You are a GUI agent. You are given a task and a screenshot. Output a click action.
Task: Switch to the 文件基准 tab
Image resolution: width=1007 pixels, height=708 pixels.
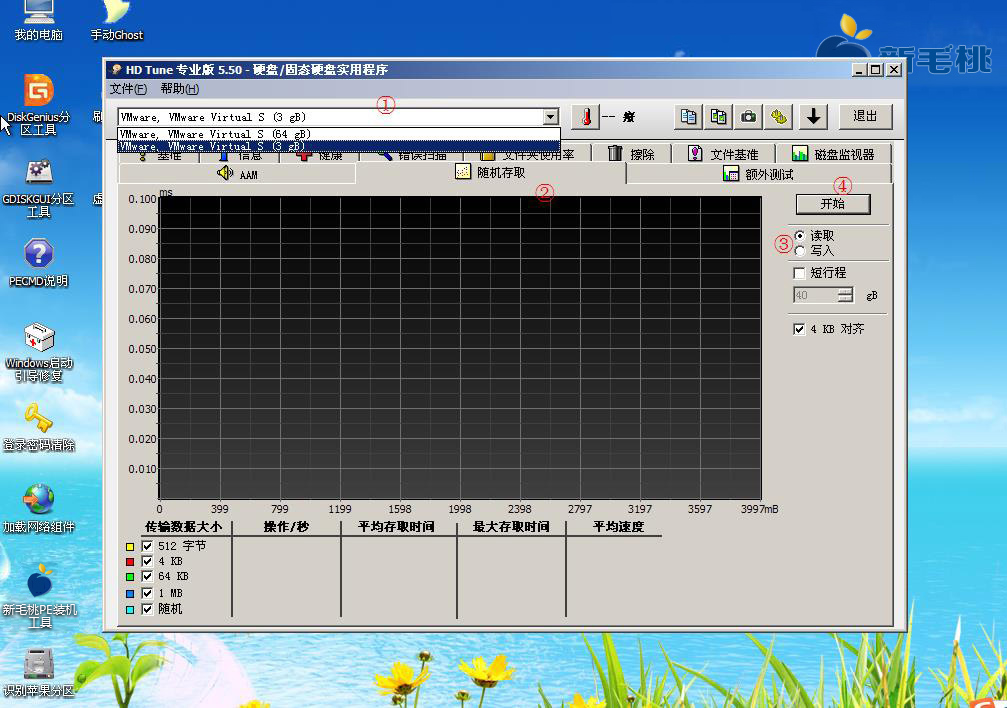coord(723,154)
